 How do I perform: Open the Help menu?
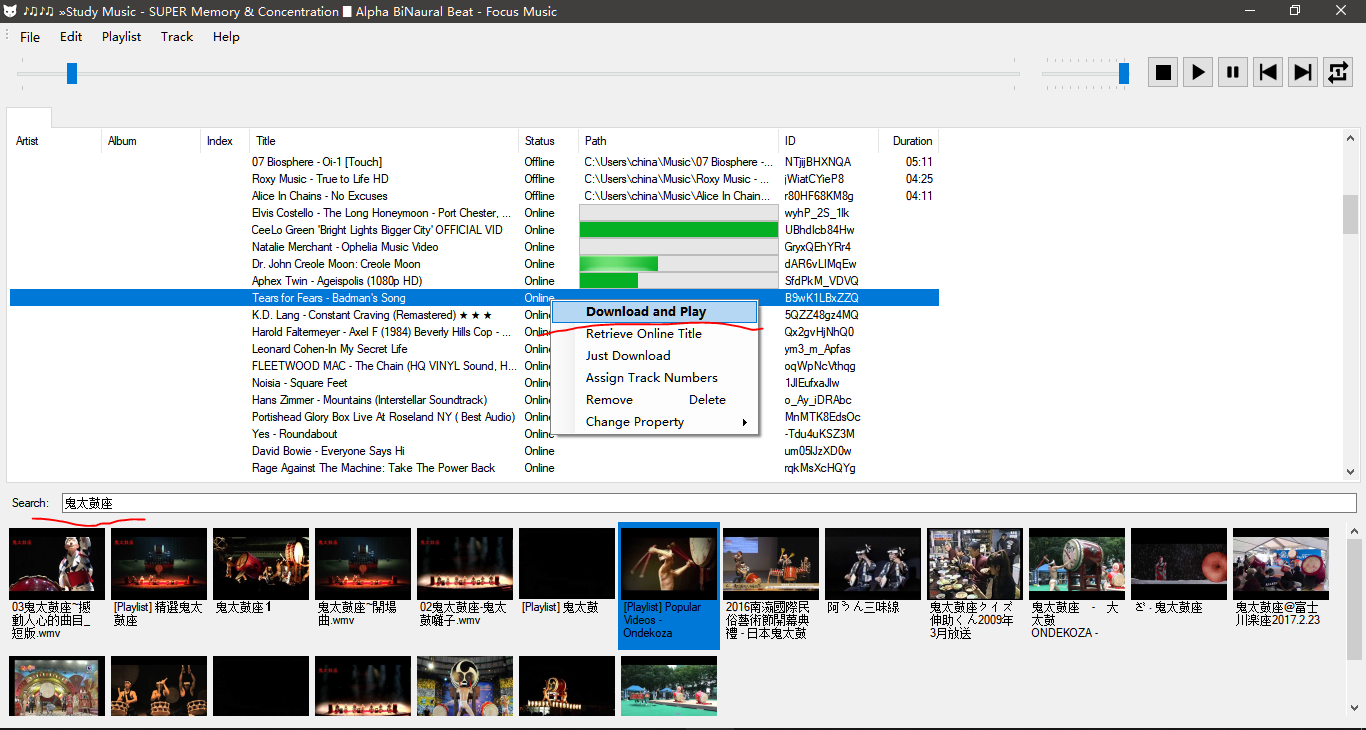[226, 37]
